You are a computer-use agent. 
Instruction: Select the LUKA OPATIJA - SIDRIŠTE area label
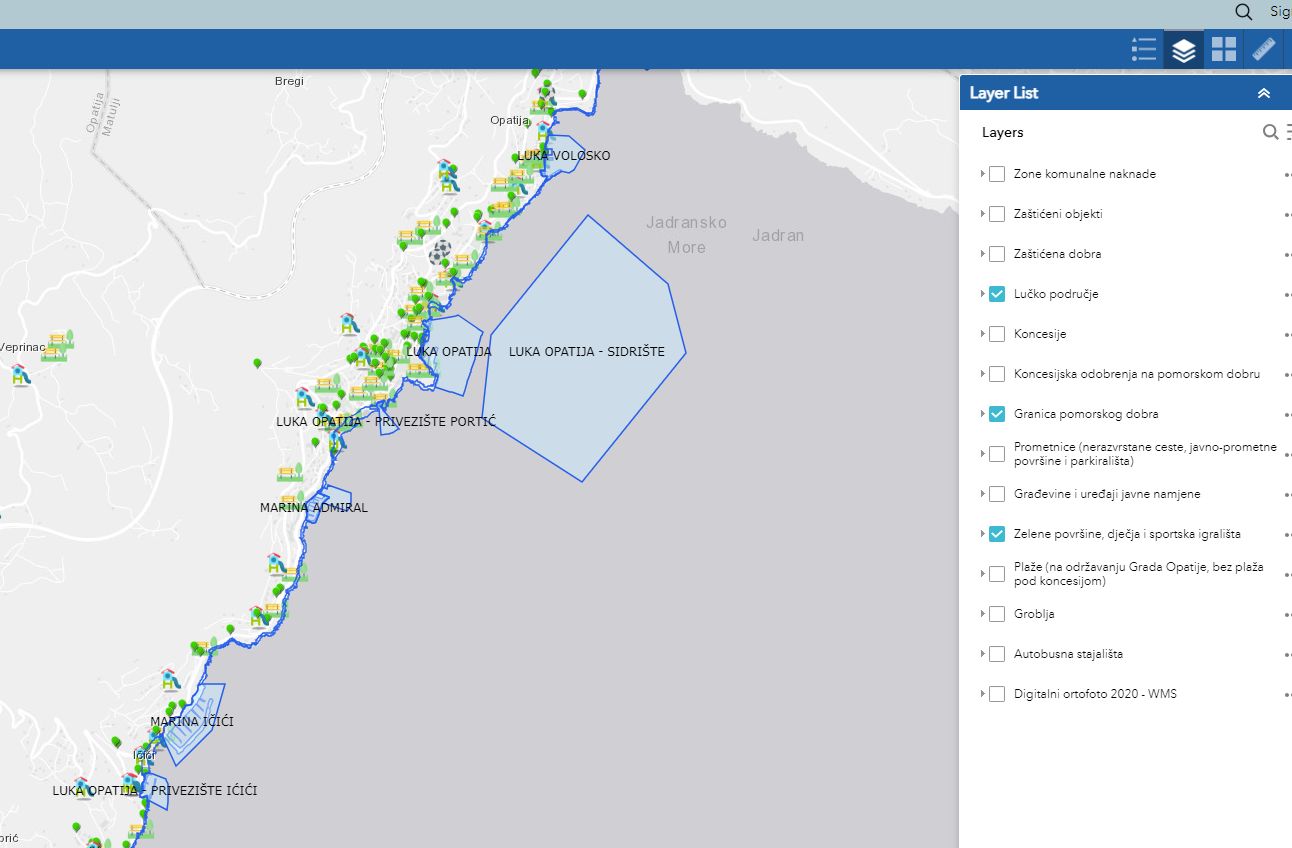click(x=586, y=351)
